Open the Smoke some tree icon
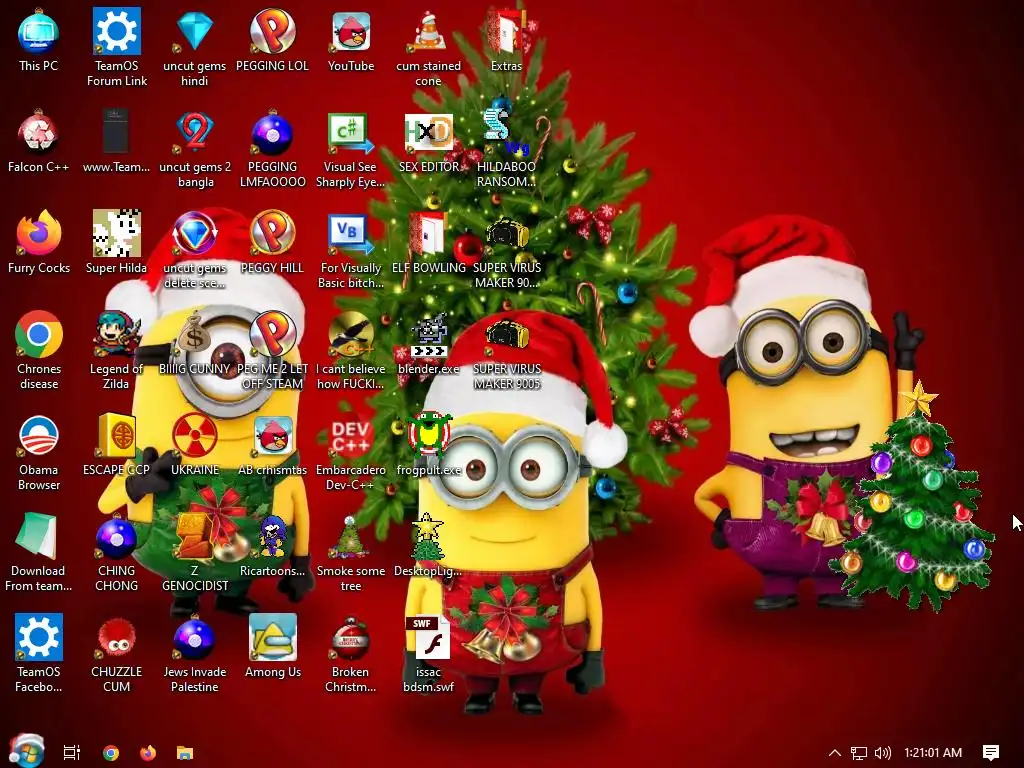1024x768 pixels. tap(351, 552)
